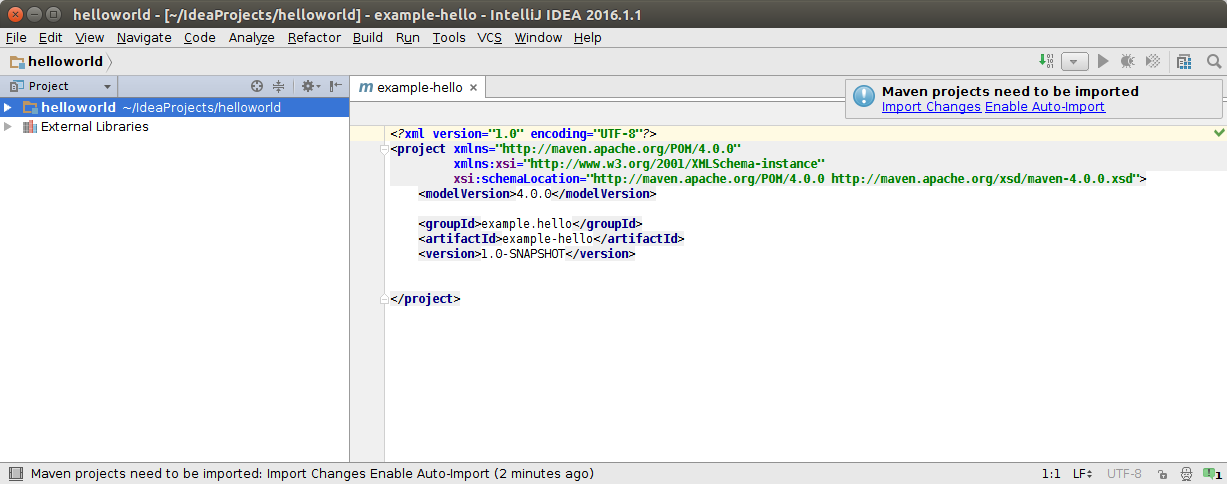
Task: Open the run configuration dropdown
Action: coord(1075,61)
